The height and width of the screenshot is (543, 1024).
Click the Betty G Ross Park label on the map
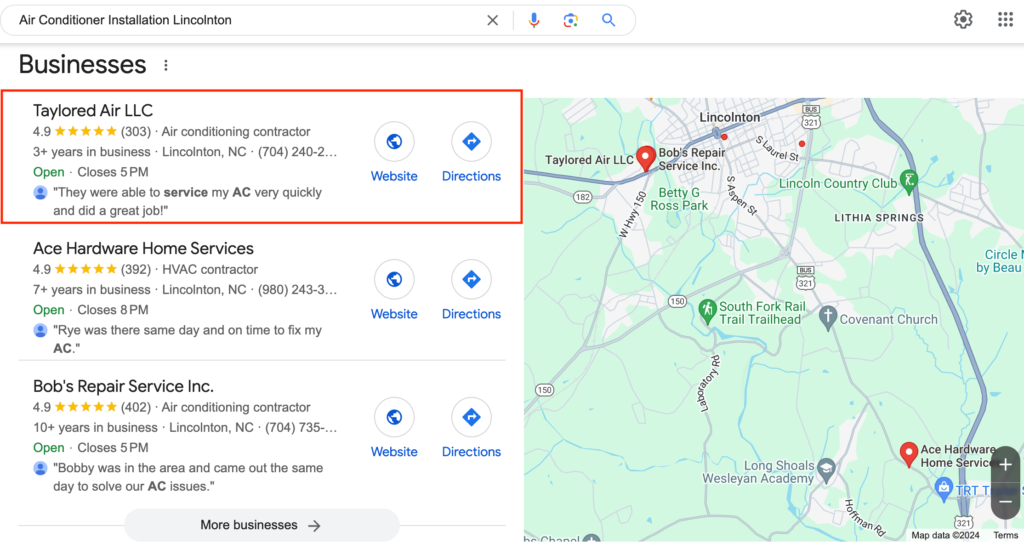pyautogui.click(x=679, y=199)
